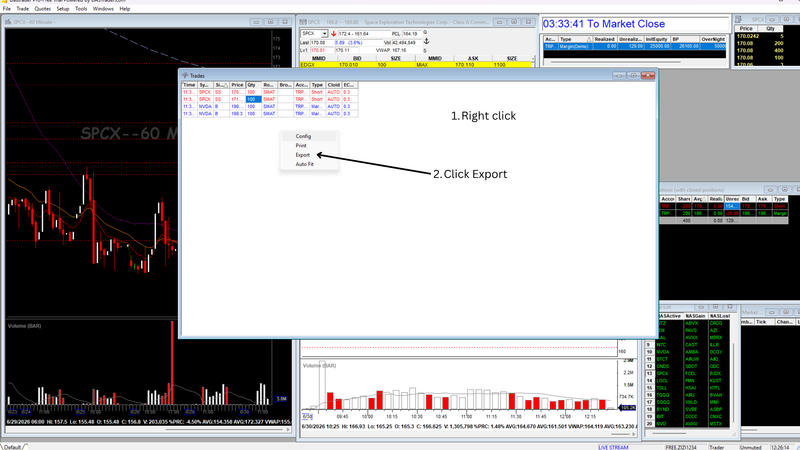Sort Trades table by Time column
Image resolution: width=800 pixels, height=450 pixels.
[189, 85]
